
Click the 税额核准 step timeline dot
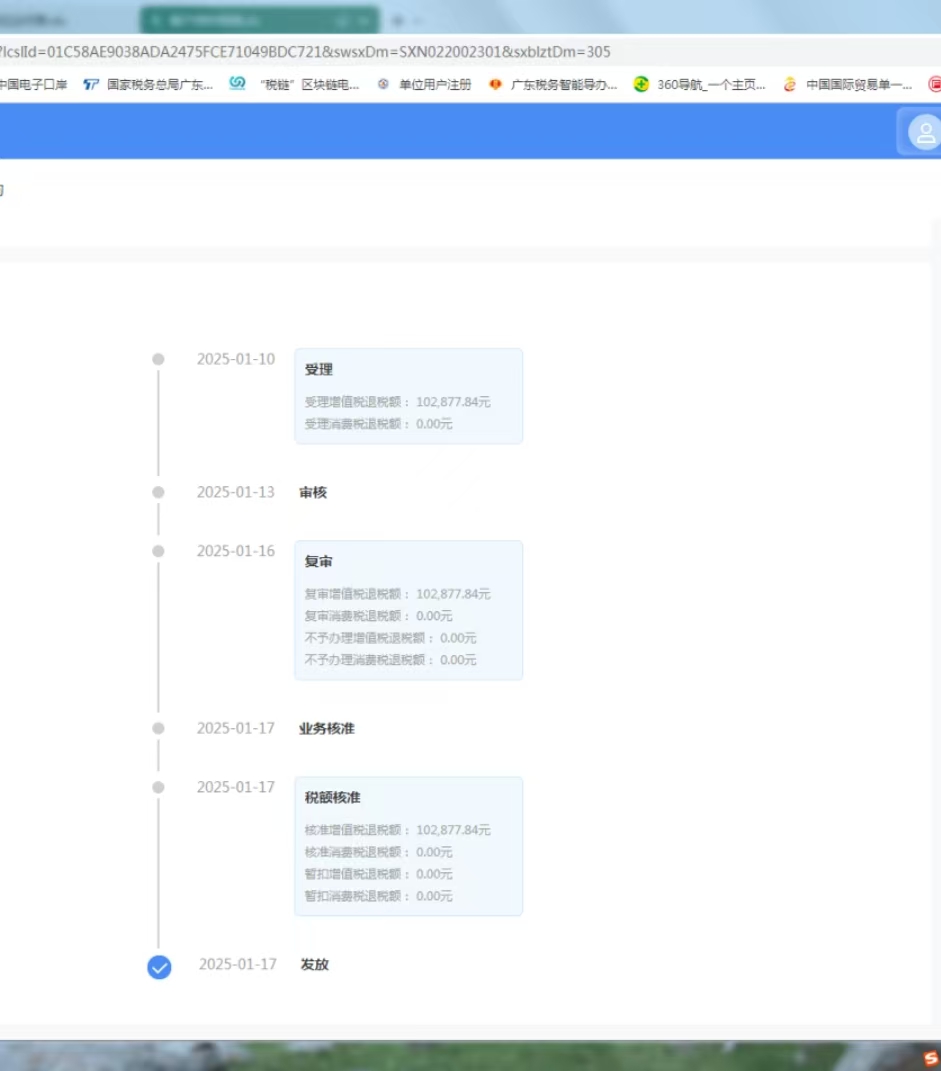coord(158,787)
